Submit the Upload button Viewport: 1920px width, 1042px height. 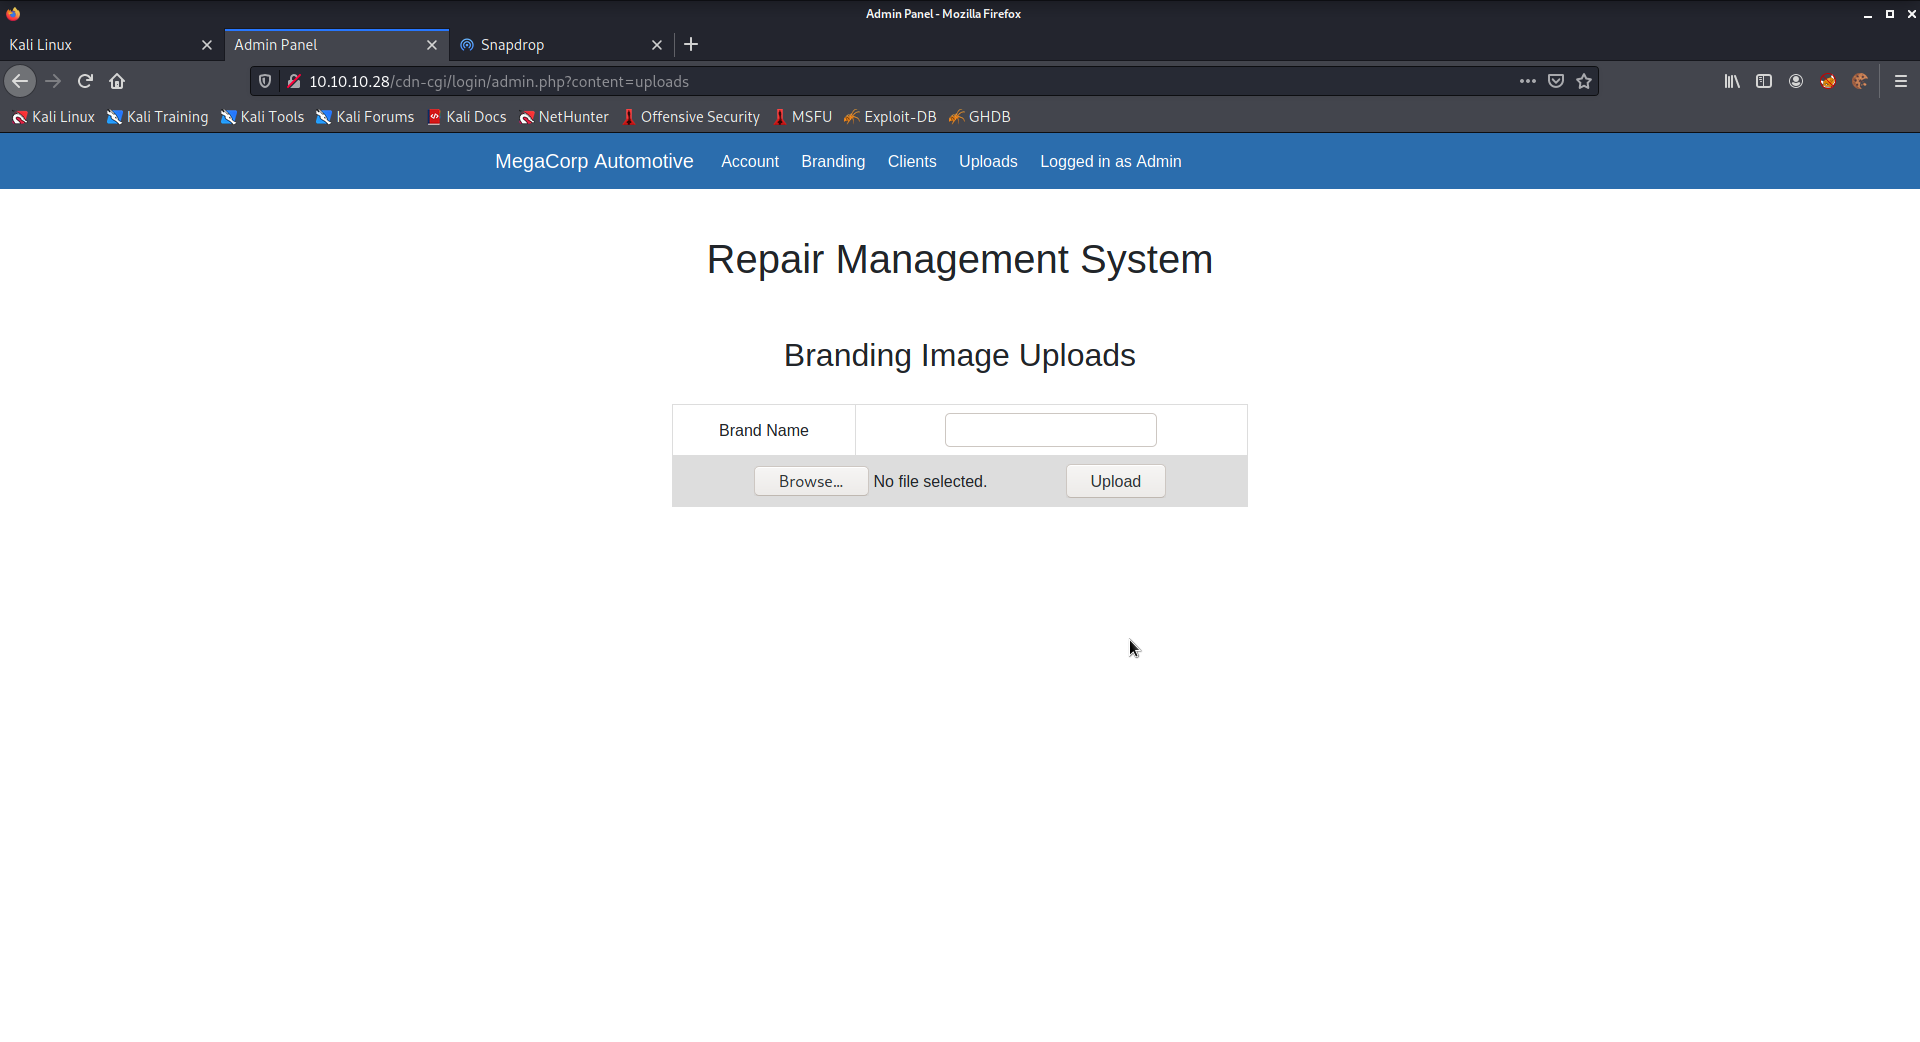1115,481
